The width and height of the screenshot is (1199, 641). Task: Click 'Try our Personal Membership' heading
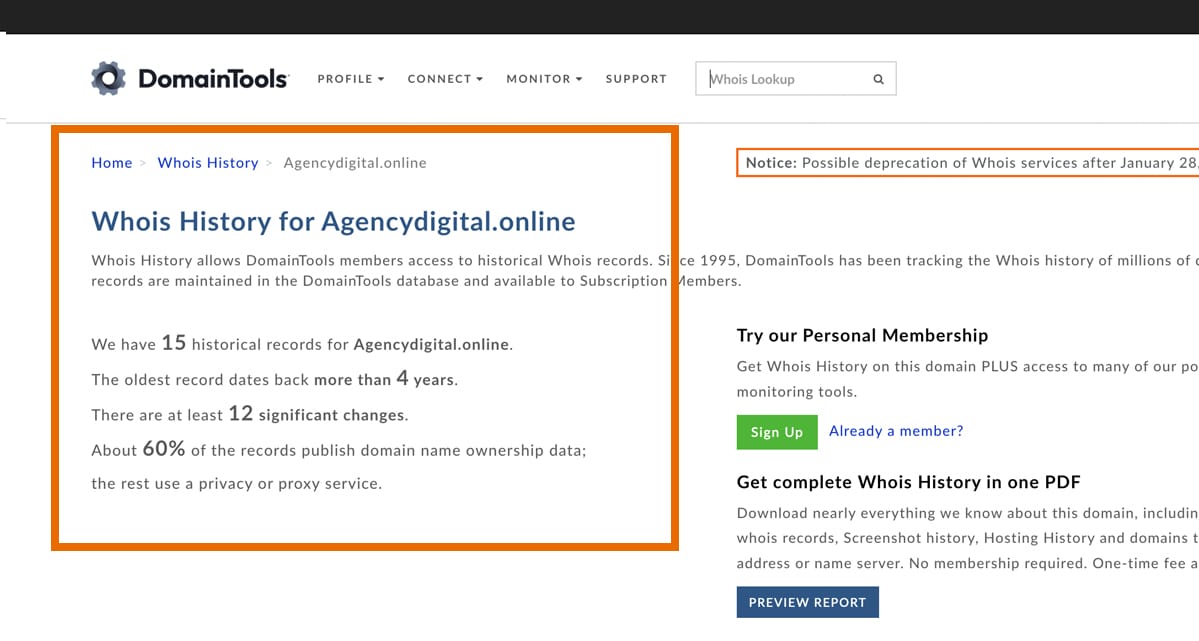coord(863,335)
